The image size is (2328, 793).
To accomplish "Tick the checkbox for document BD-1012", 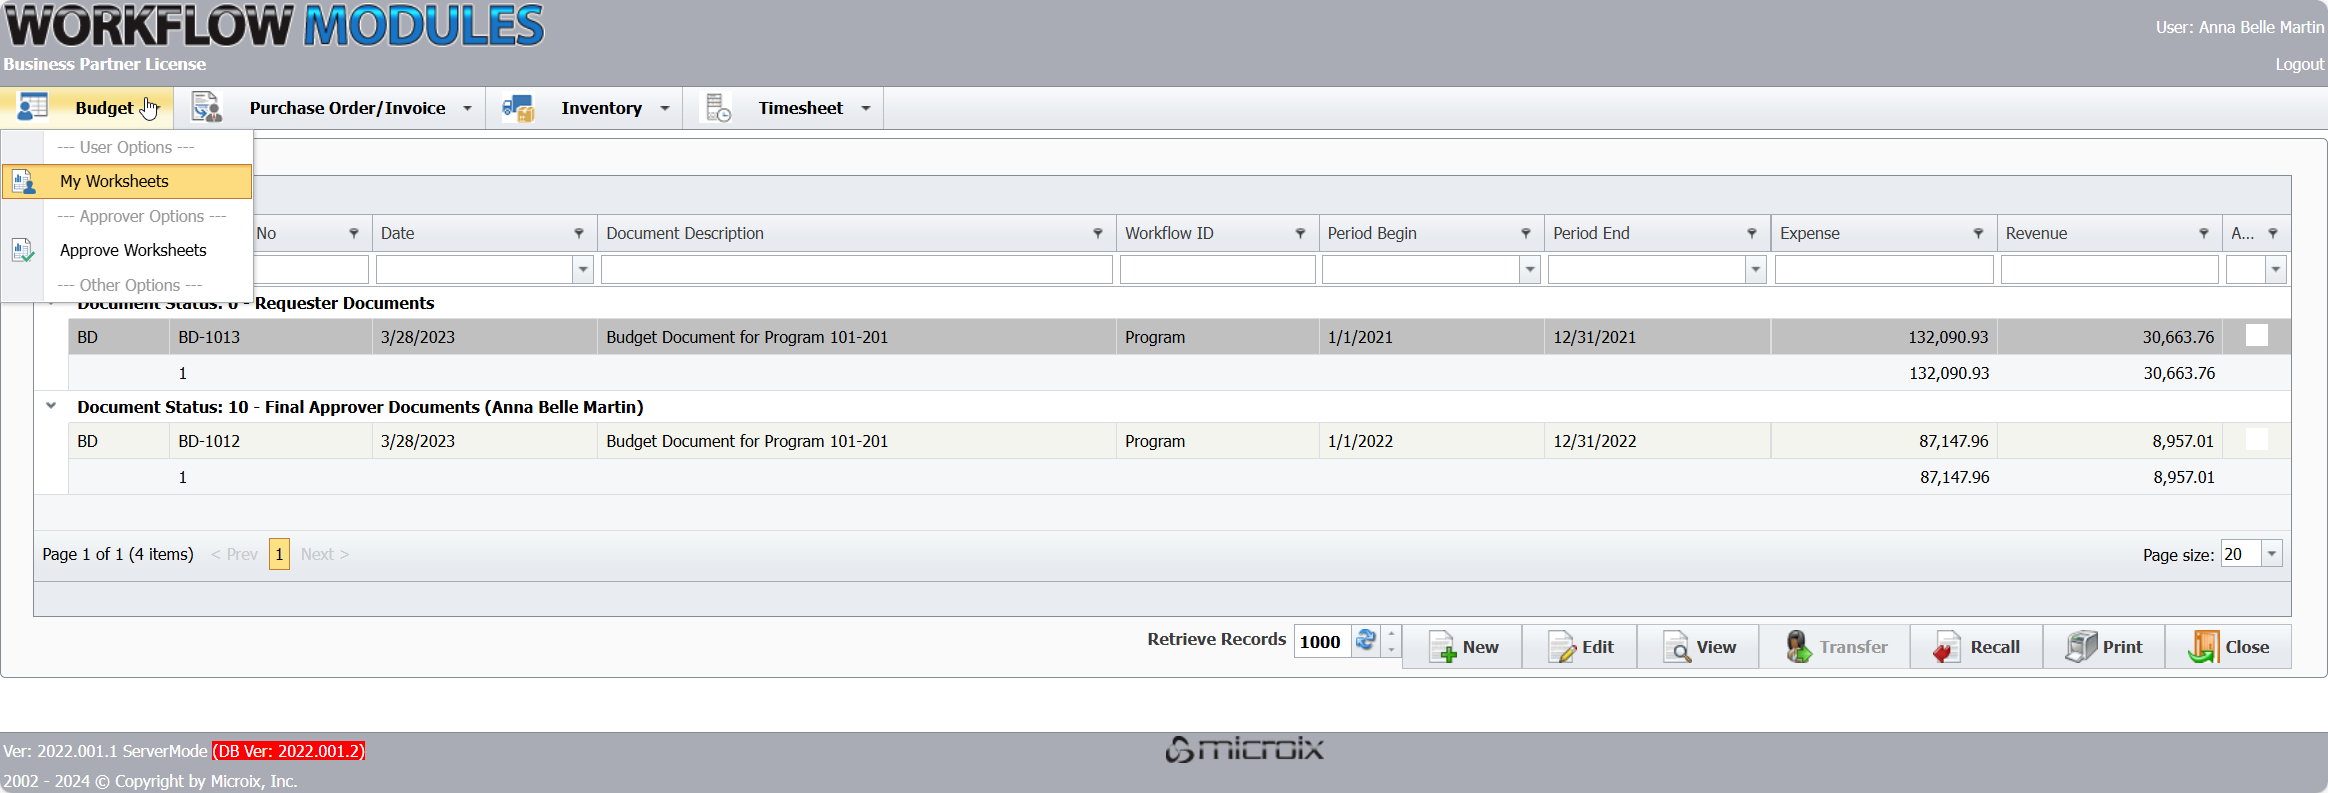I will click(x=2257, y=440).
